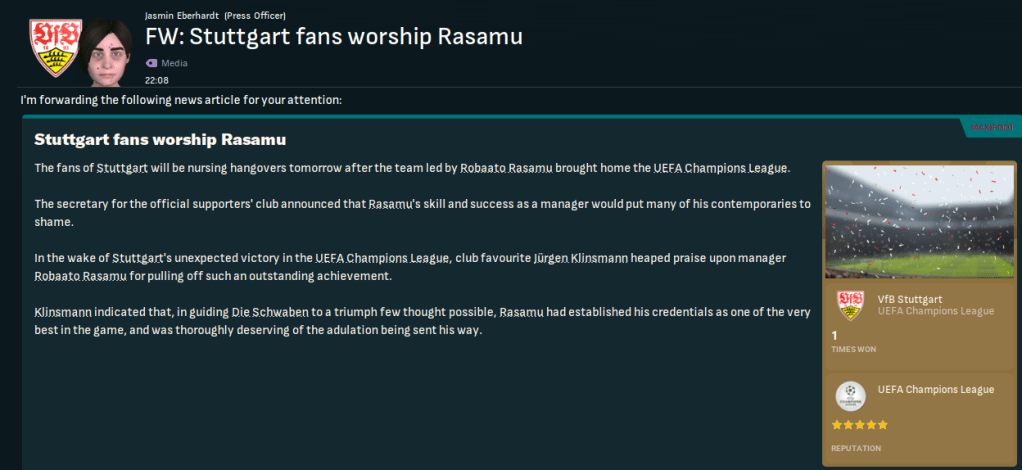Click the Stuttgart link in the first sentence

coord(123,167)
